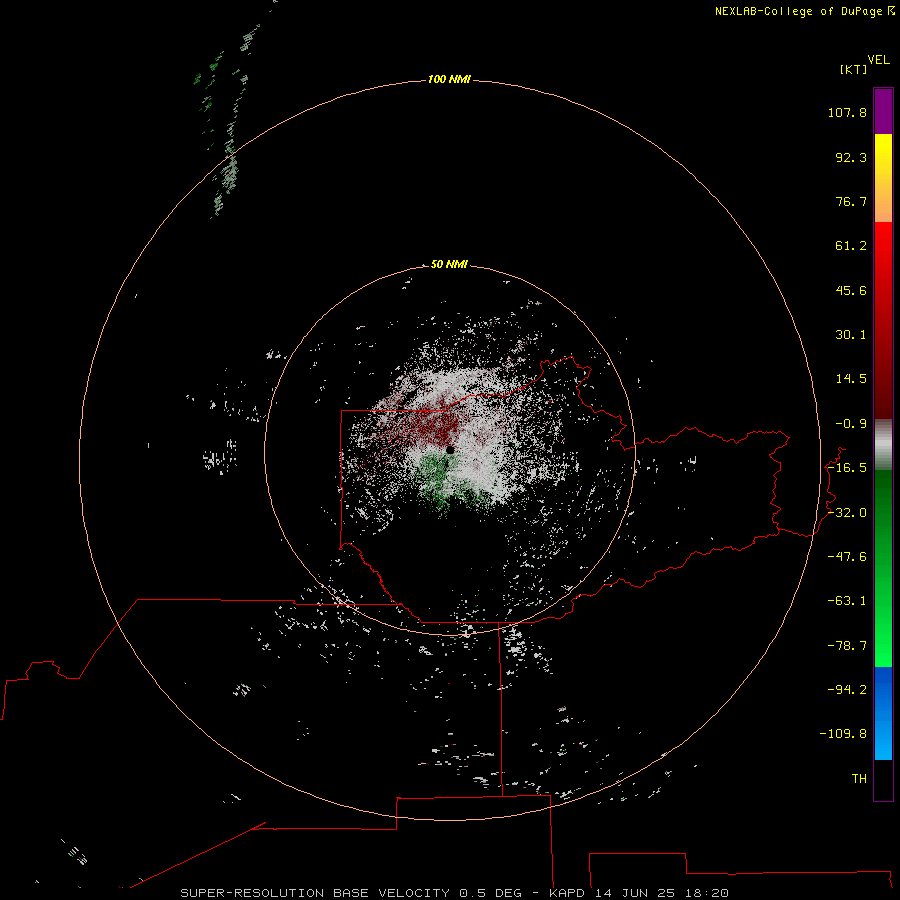Click the VEL legend title
Image resolution: width=900 pixels, height=900 pixels.
click(878, 60)
